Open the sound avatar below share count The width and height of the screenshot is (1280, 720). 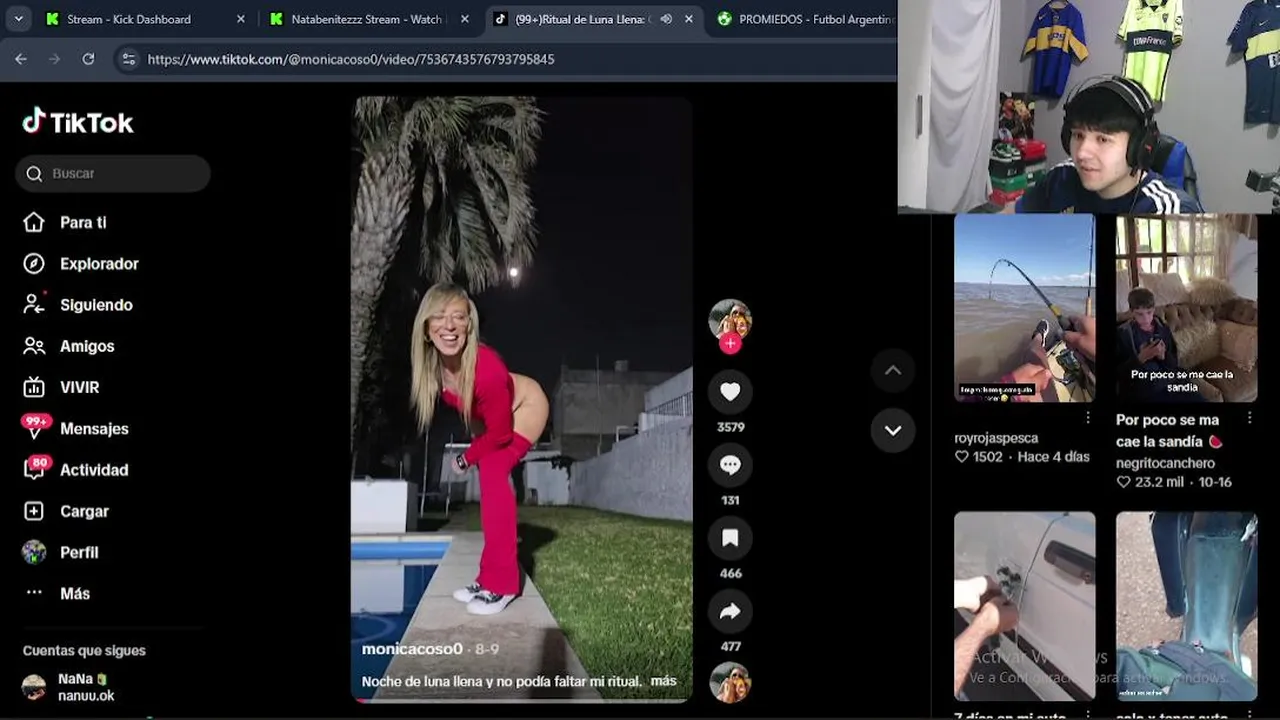click(730, 684)
